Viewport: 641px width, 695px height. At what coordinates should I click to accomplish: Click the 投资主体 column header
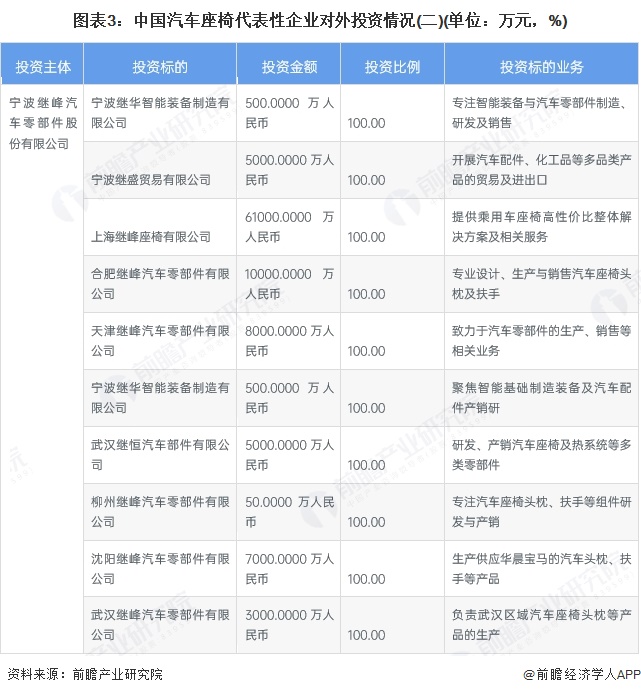[x=43, y=67]
